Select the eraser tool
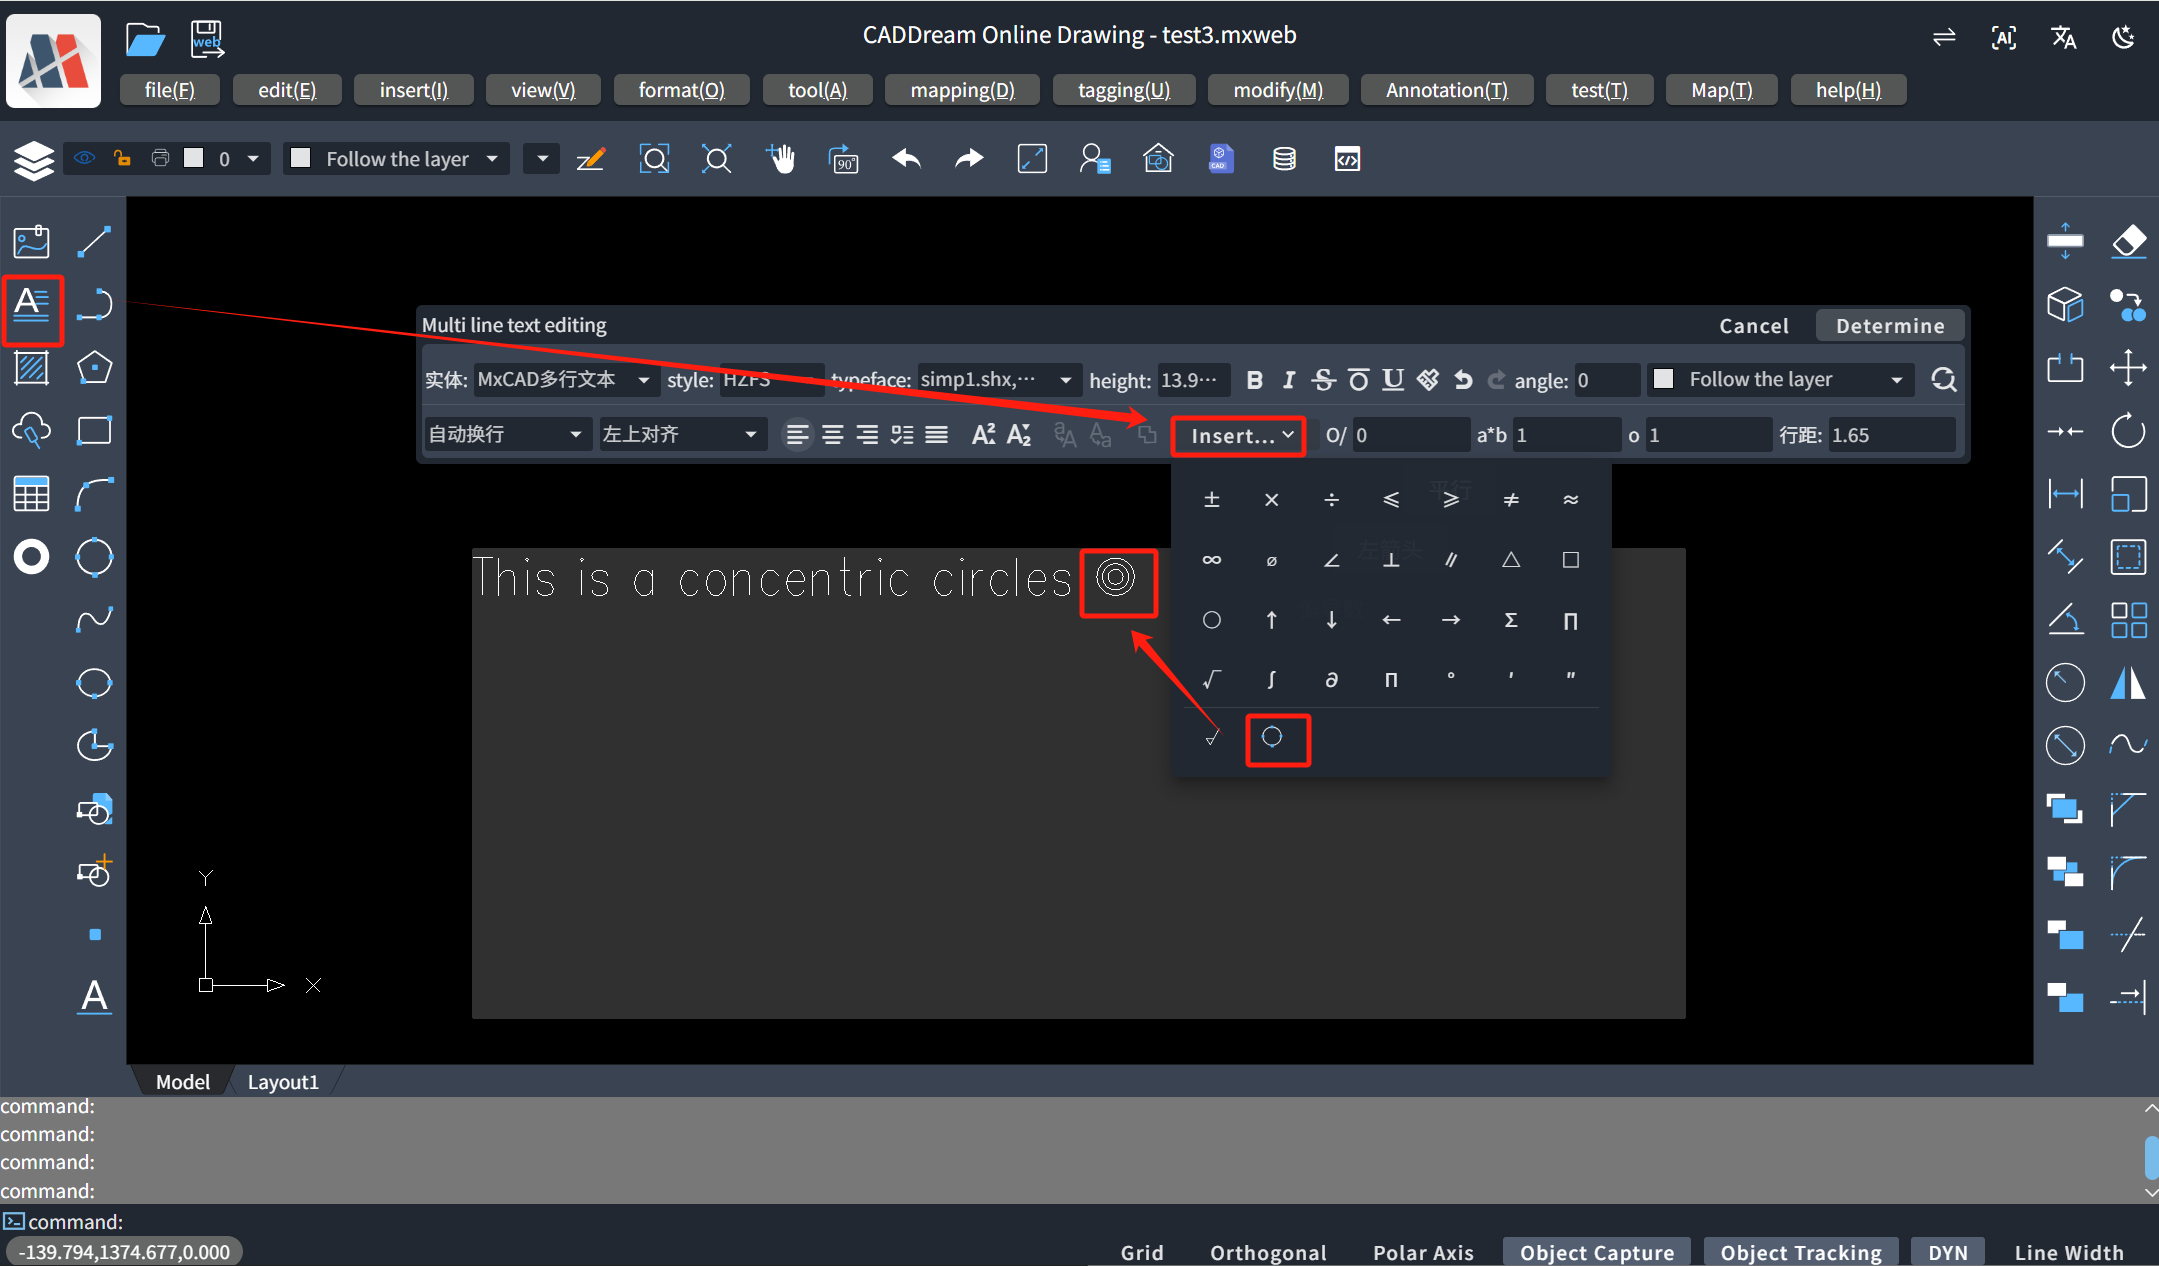2159x1266 pixels. (x=2128, y=242)
